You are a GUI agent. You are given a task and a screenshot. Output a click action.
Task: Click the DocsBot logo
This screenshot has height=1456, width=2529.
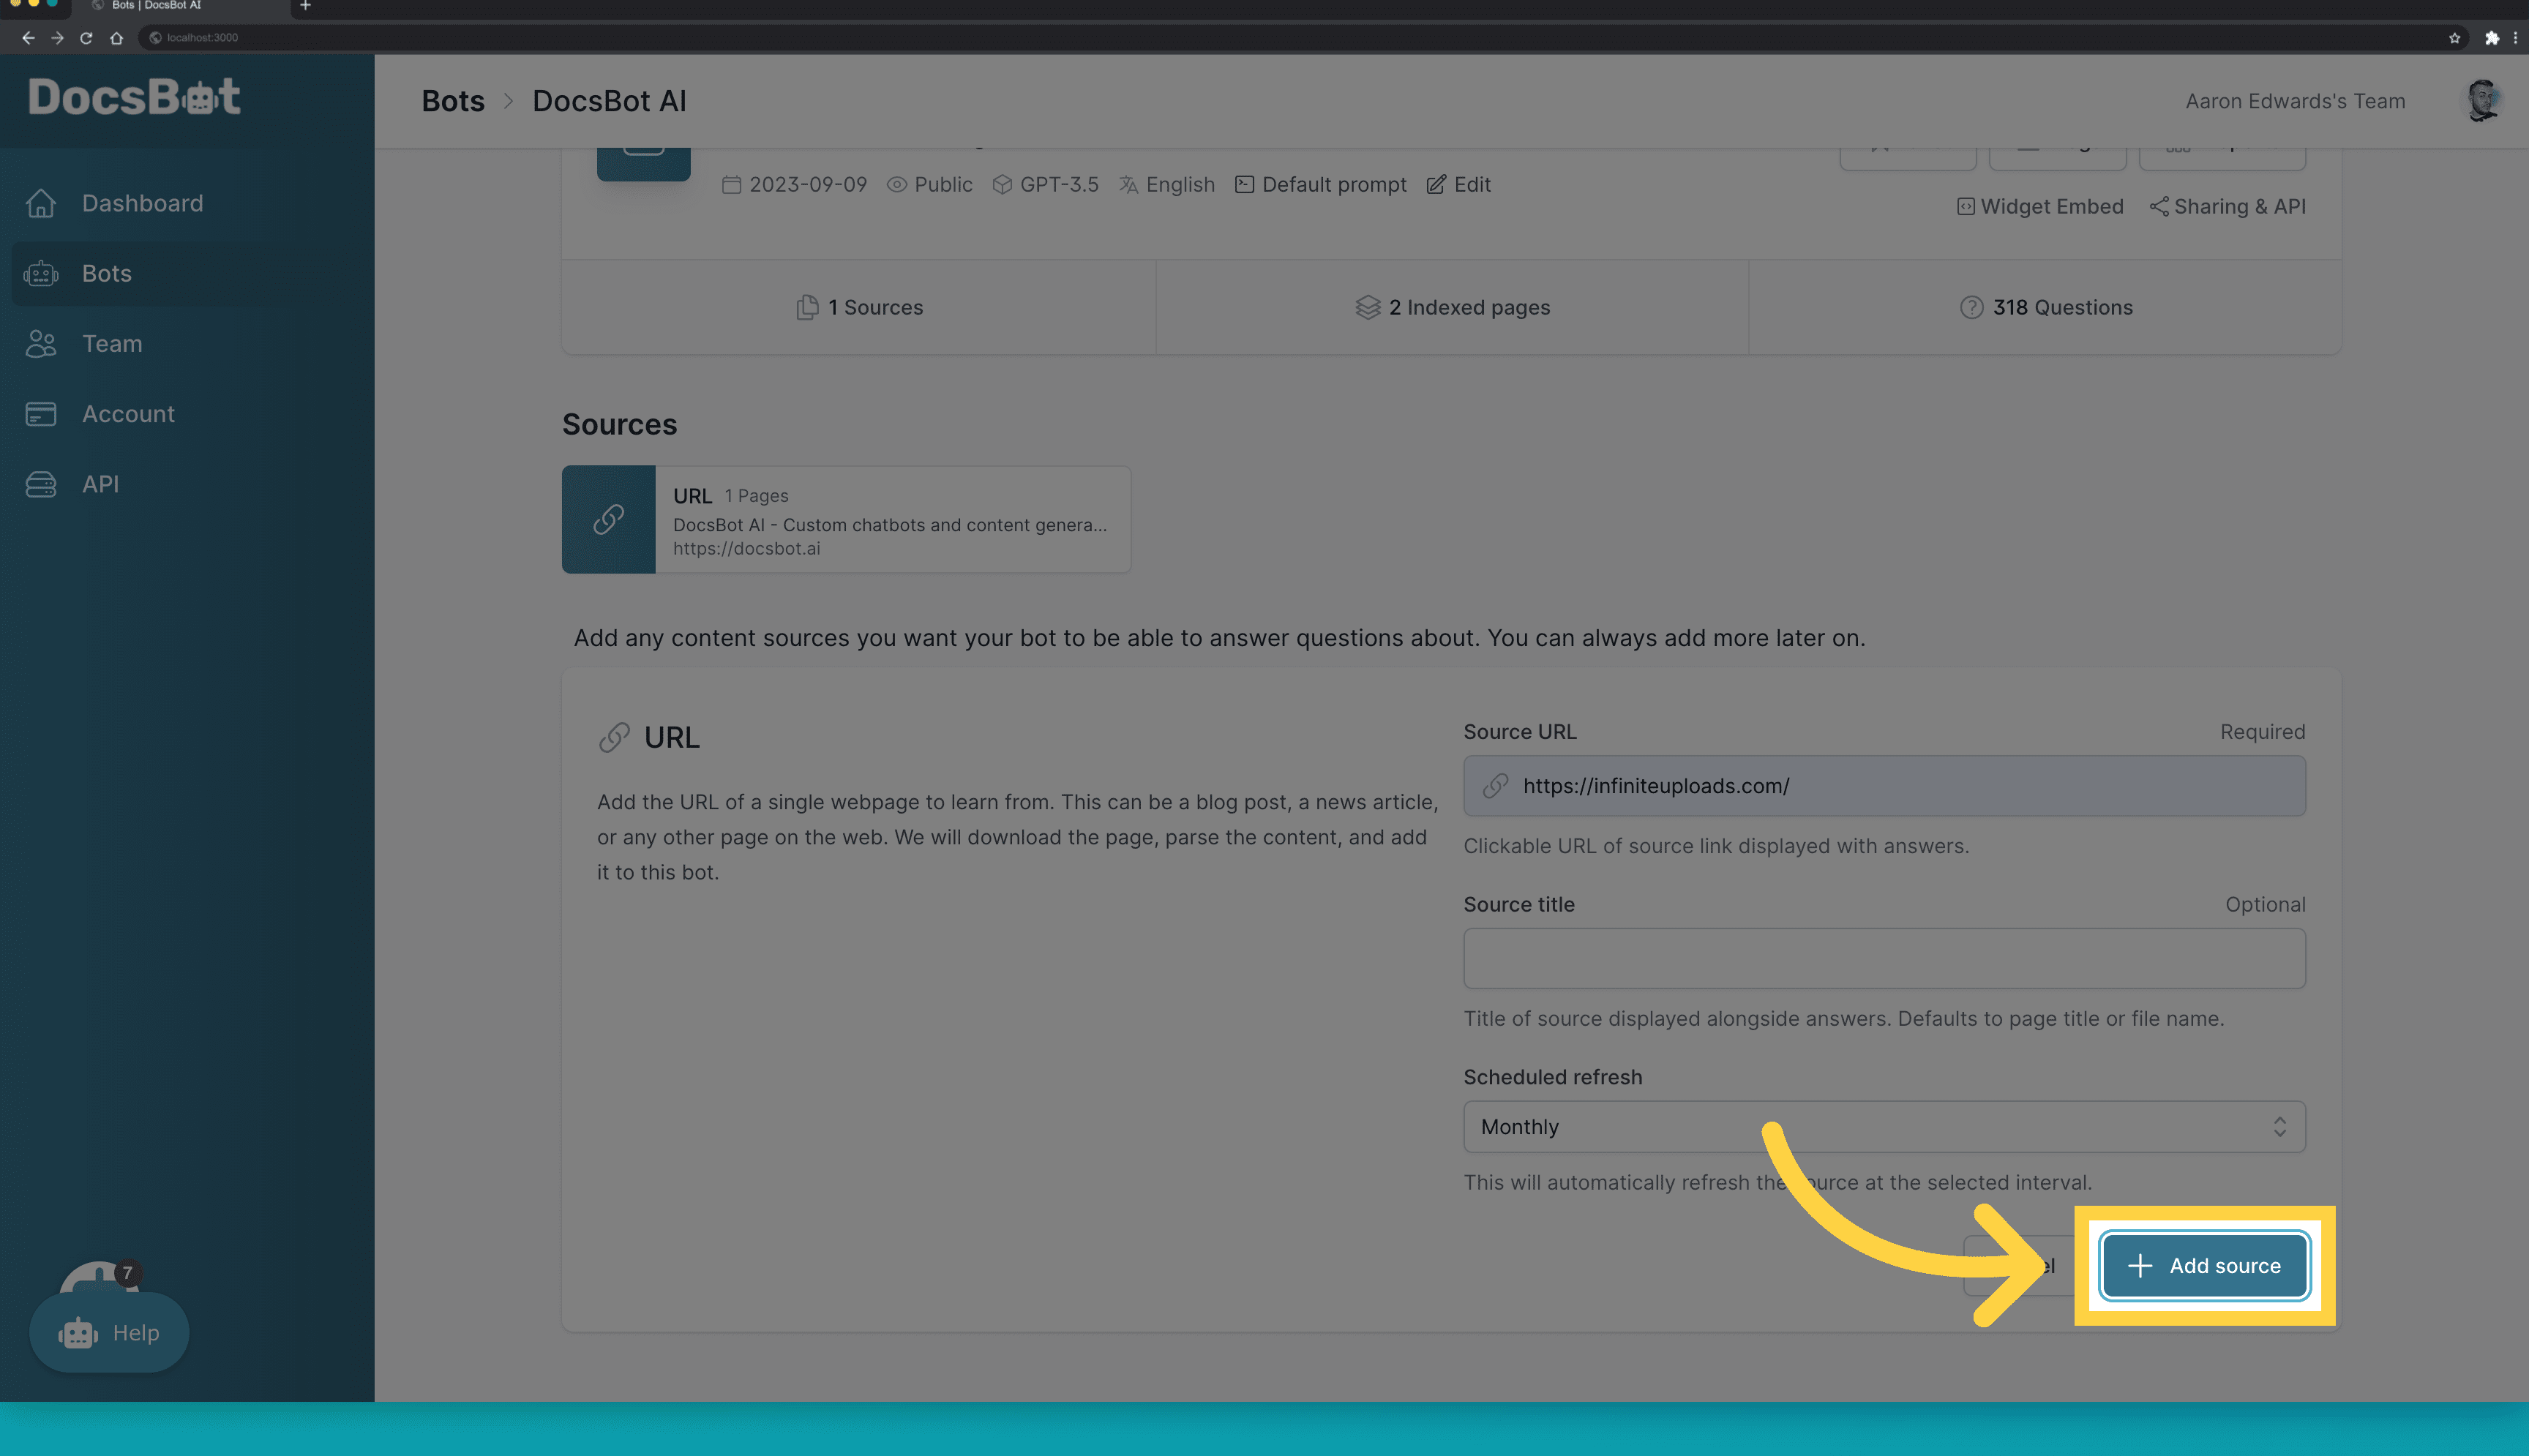click(x=134, y=97)
